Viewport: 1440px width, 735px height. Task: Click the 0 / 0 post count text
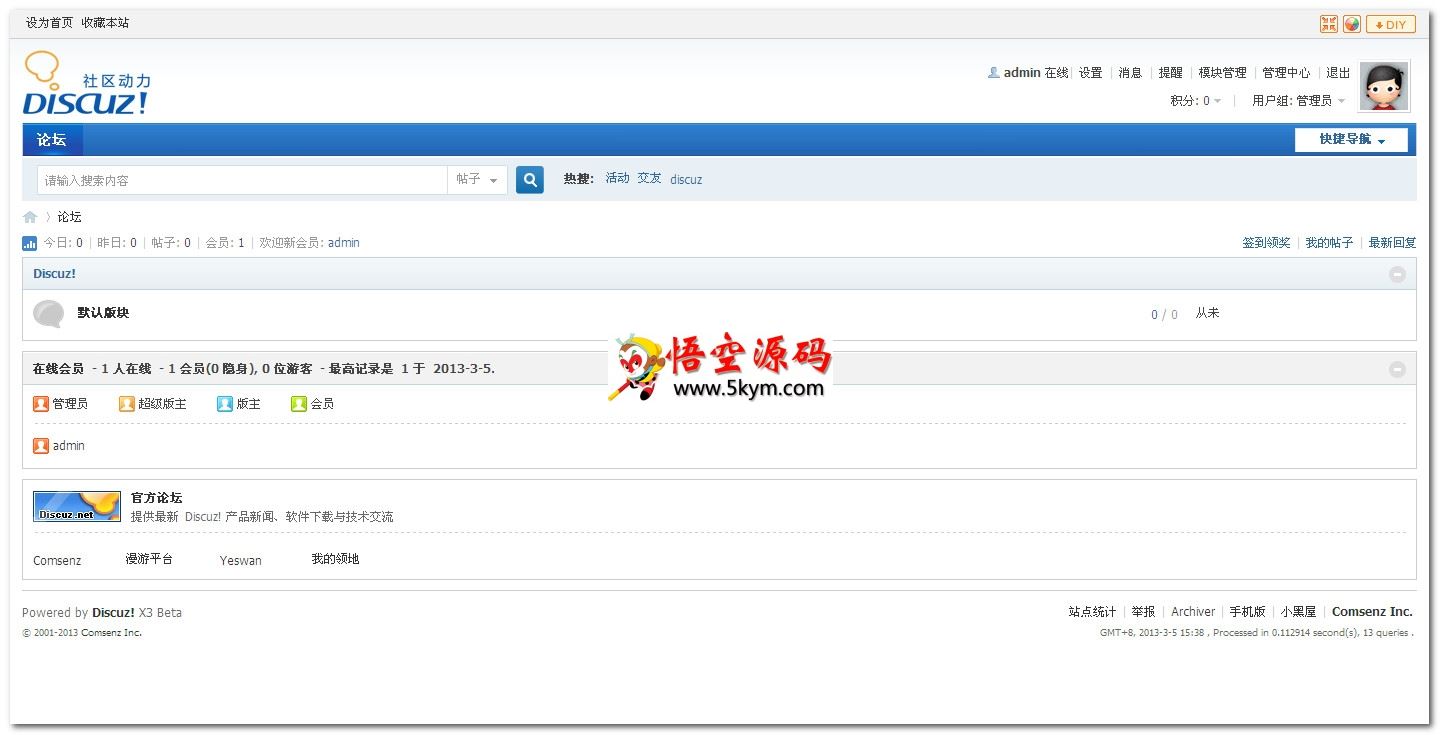coord(1164,315)
